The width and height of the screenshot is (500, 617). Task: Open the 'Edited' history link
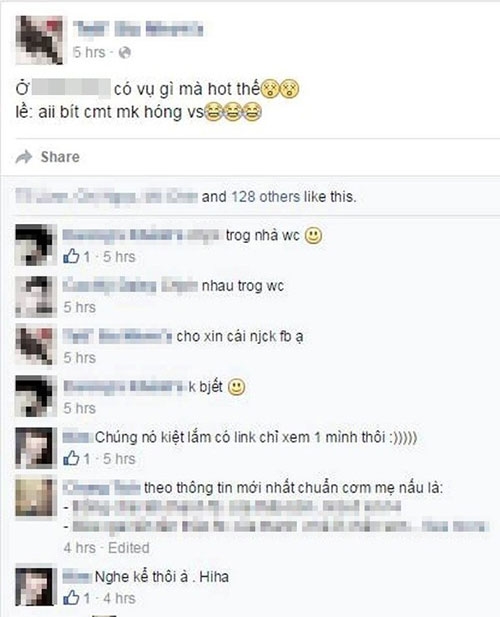click(129, 547)
